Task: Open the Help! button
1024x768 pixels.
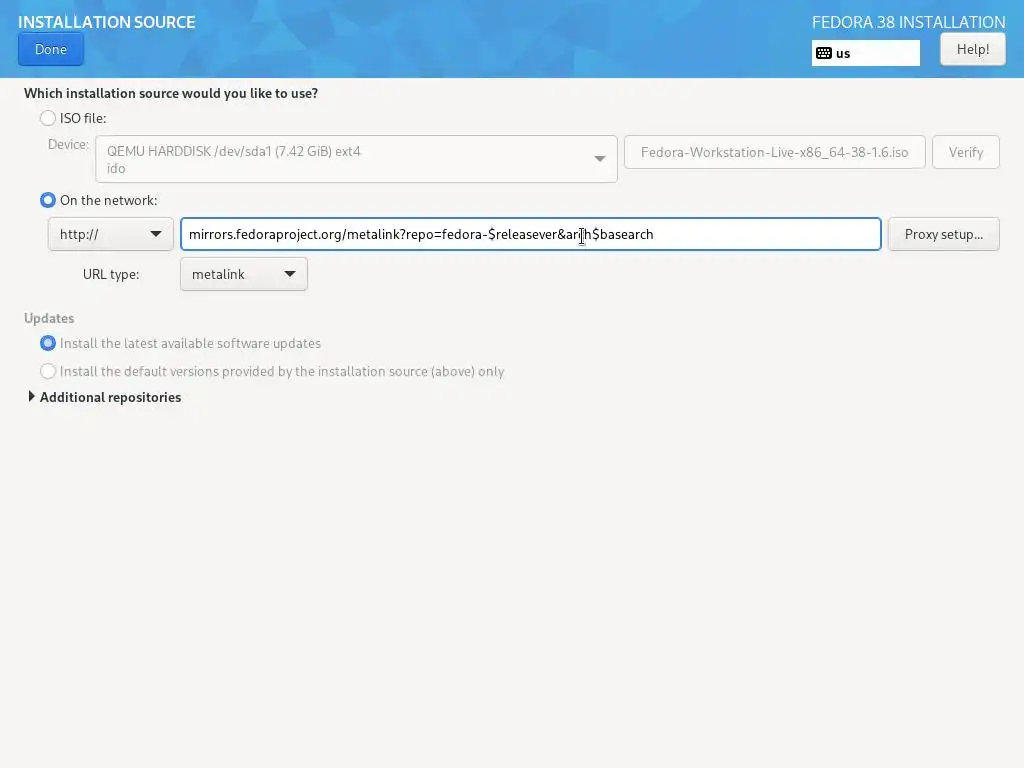Action: pyautogui.click(x=972, y=50)
